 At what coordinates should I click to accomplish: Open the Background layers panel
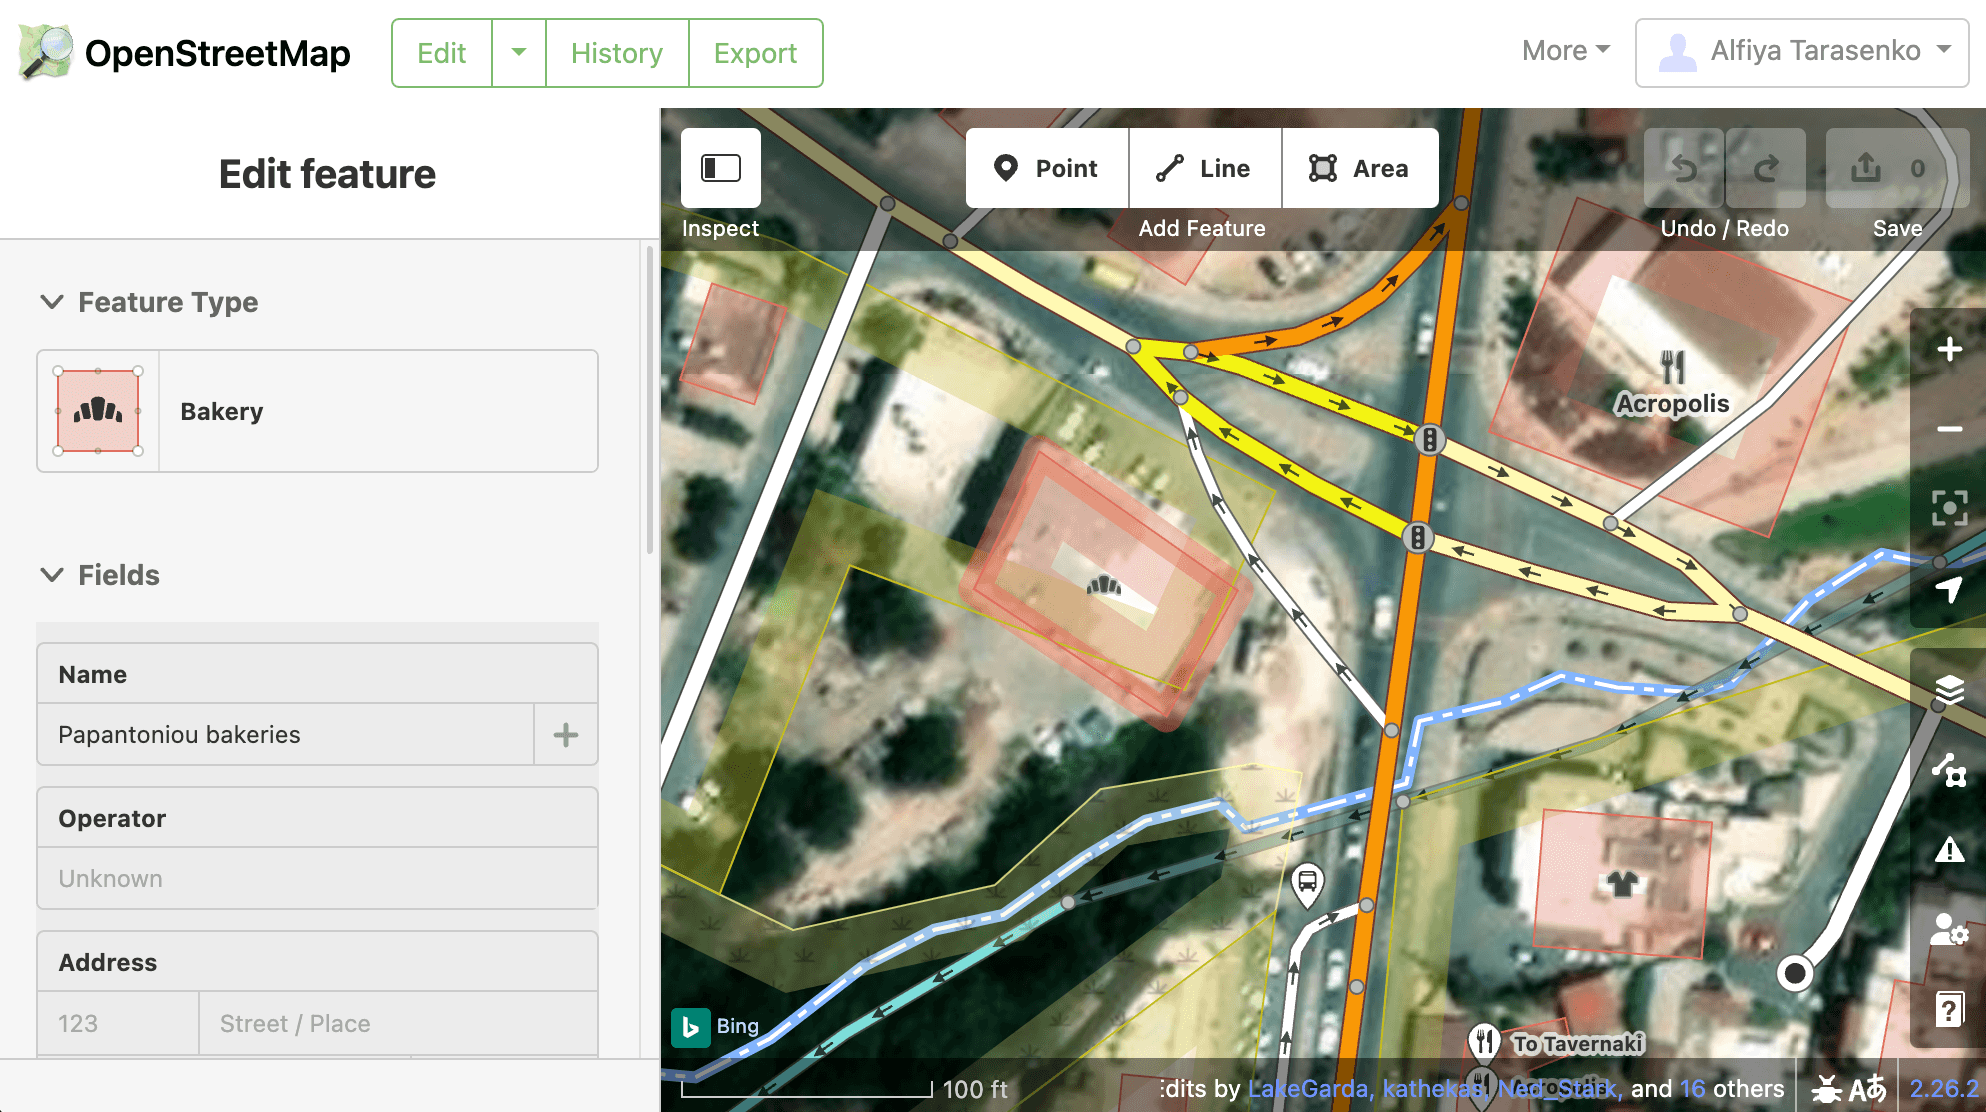[x=1949, y=689]
